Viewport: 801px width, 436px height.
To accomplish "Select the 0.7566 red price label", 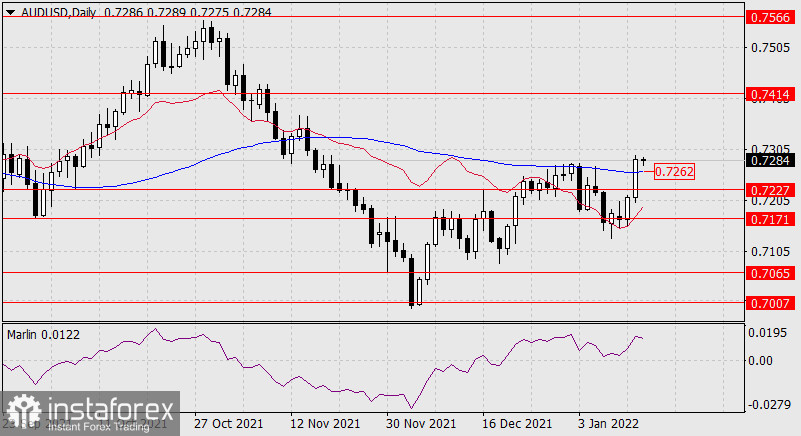I will pos(771,17).
